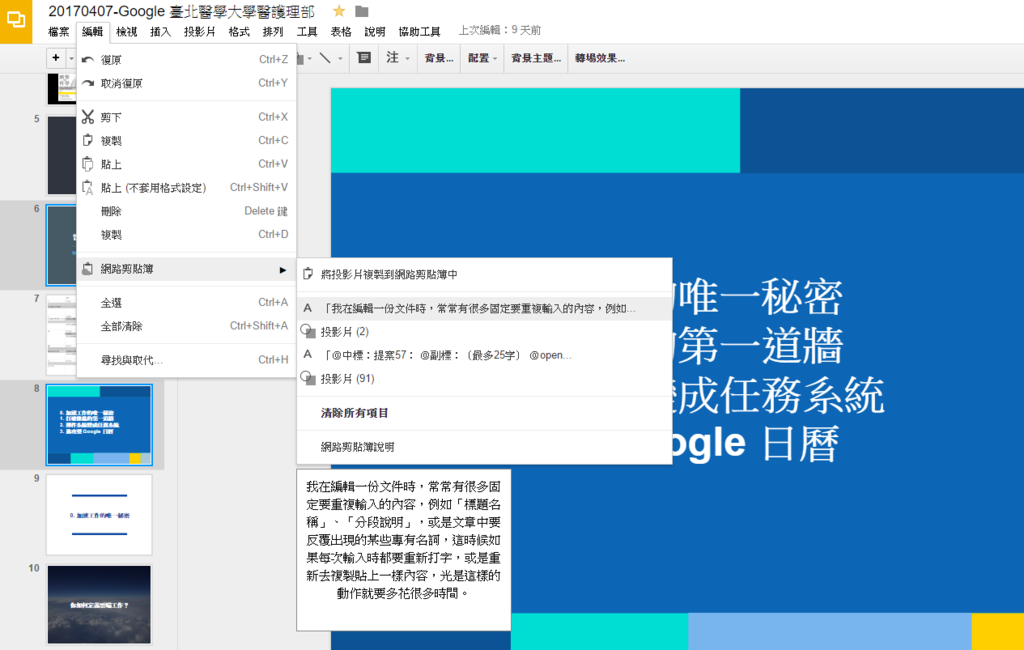The image size is (1024, 650).
Task: Select slide 6 thumbnail
Action: point(62,245)
